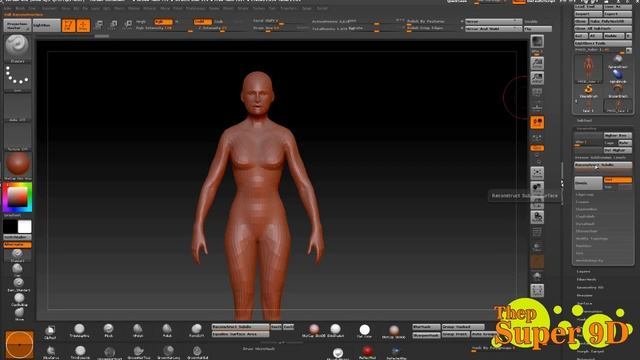Viewport: 640px width, 360px height.
Task: Enable the Zsub button
Action: point(220,22)
